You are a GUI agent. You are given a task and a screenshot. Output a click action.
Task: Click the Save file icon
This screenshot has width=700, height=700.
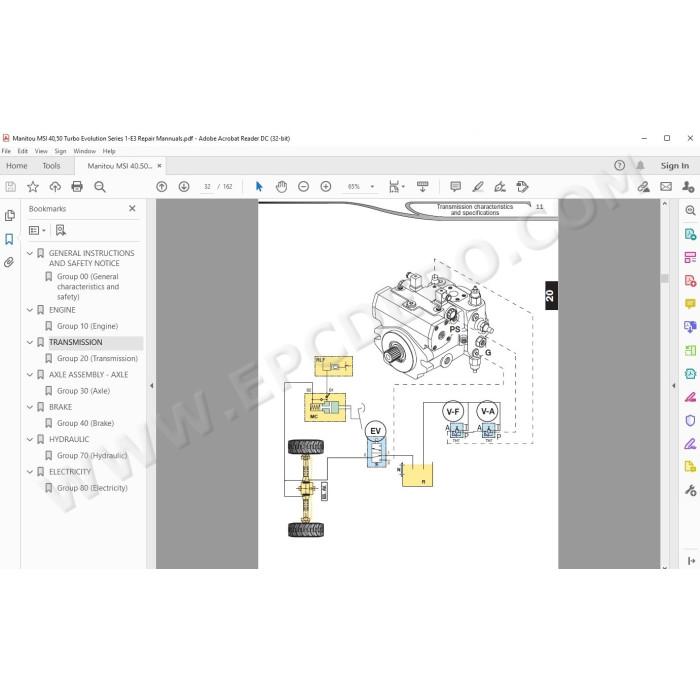[x=10, y=187]
